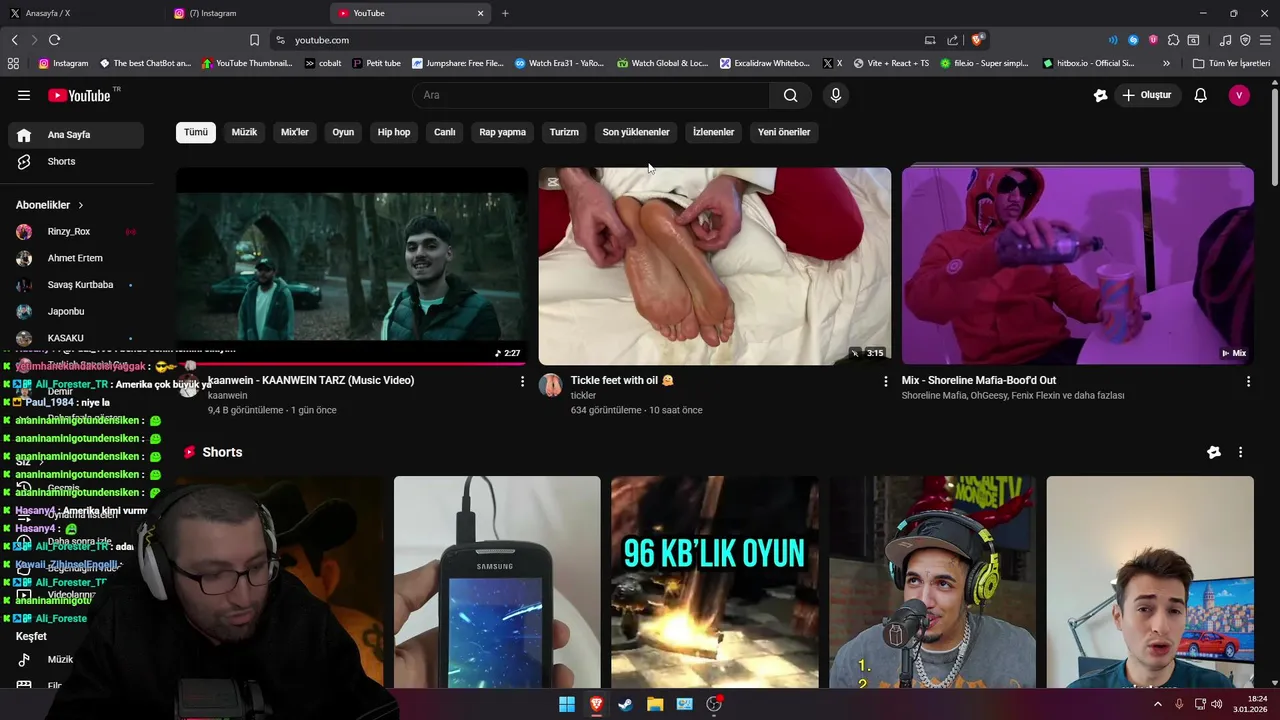Select the Rap yapma filter chip

[502, 132]
